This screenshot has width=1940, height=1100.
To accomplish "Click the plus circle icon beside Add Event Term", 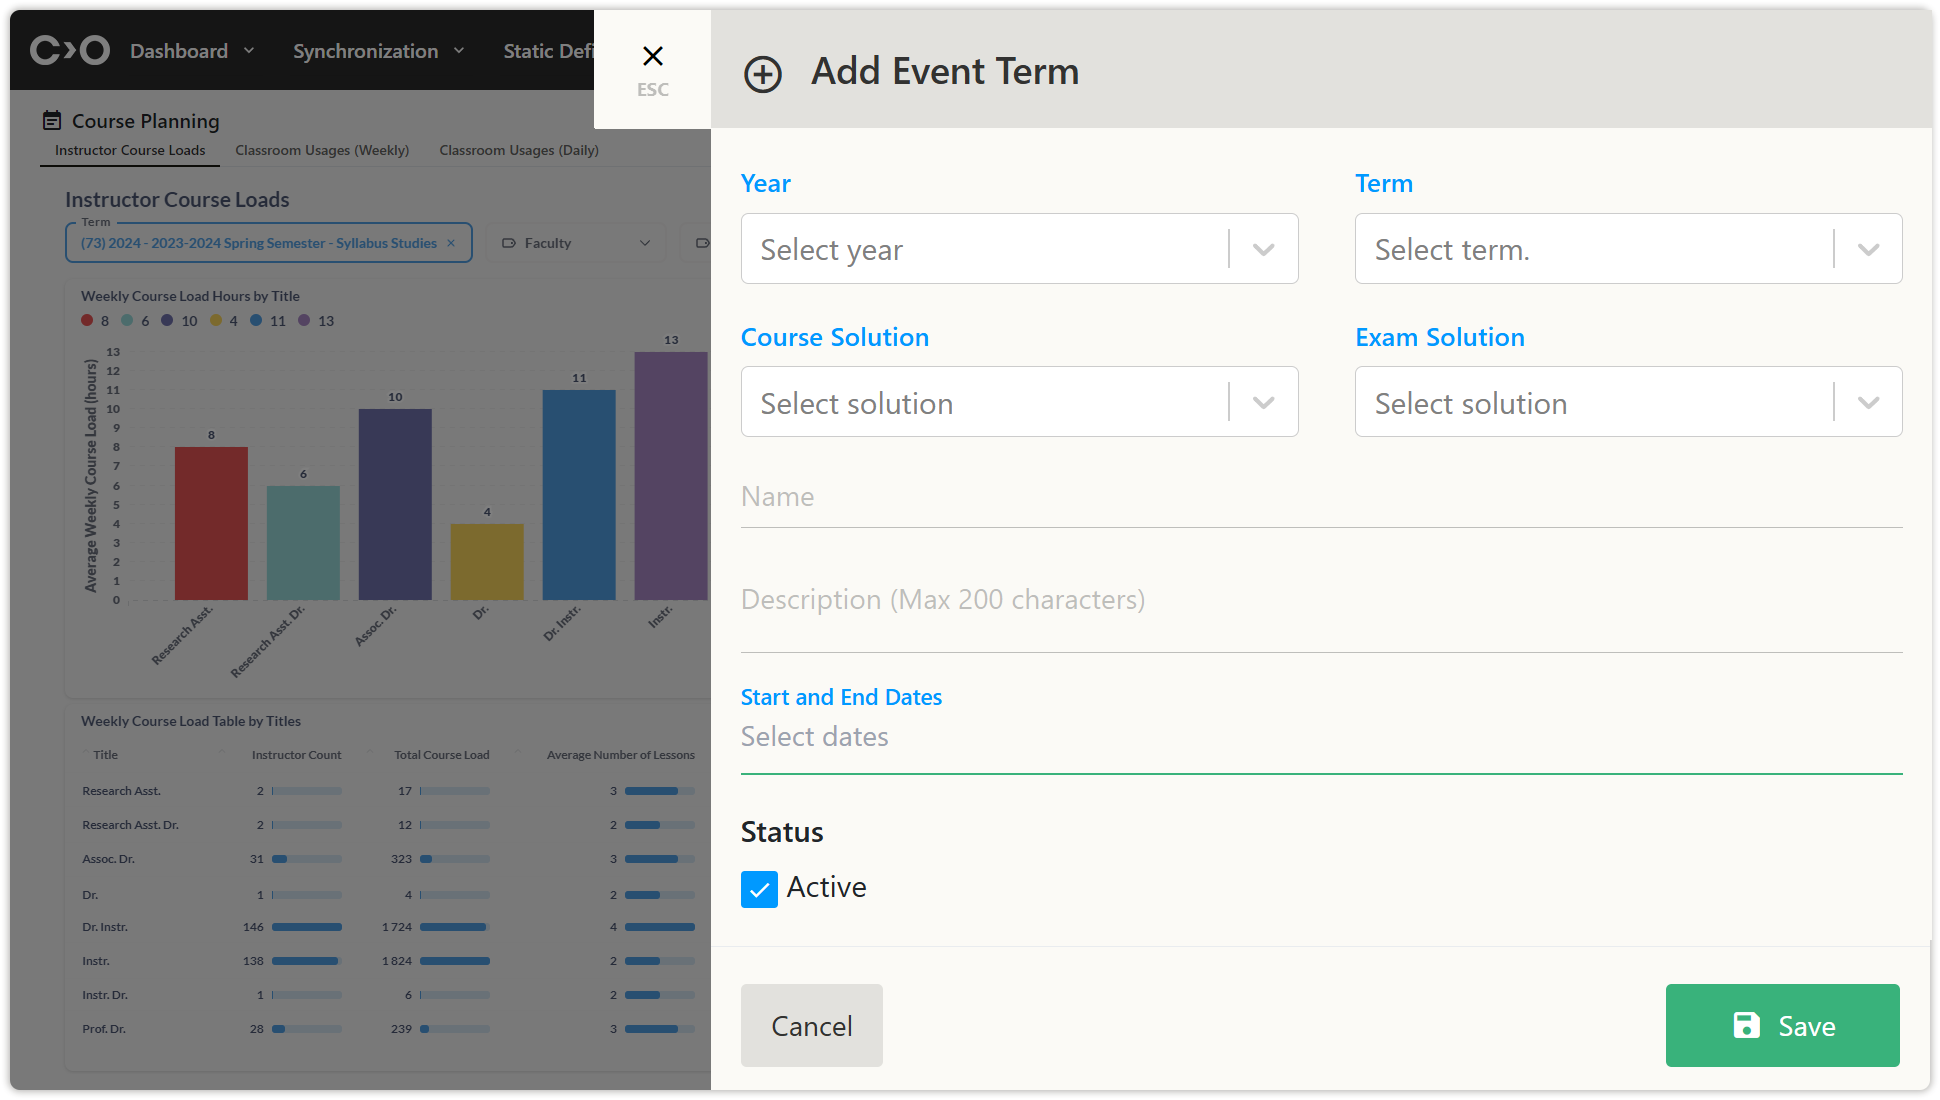I will 763,74.
